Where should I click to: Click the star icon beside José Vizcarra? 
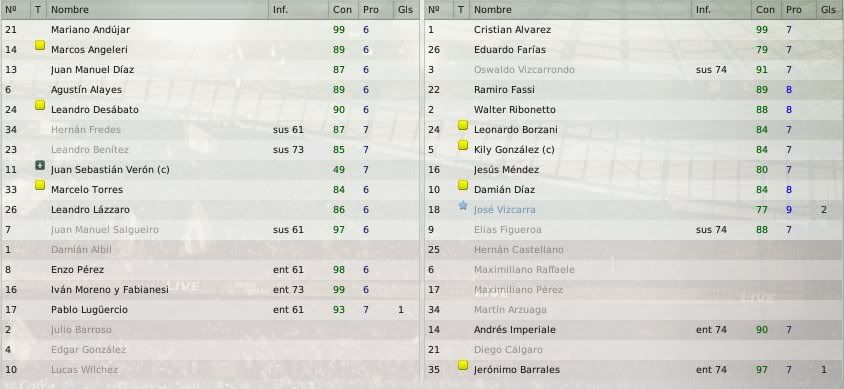pyautogui.click(x=462, y=205)
